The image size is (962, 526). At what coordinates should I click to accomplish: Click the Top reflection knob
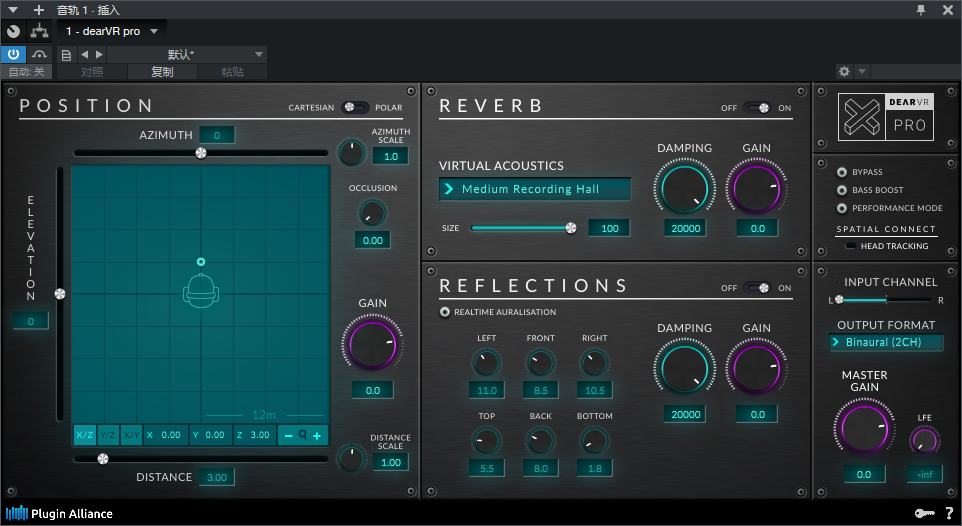coord(487,441)
